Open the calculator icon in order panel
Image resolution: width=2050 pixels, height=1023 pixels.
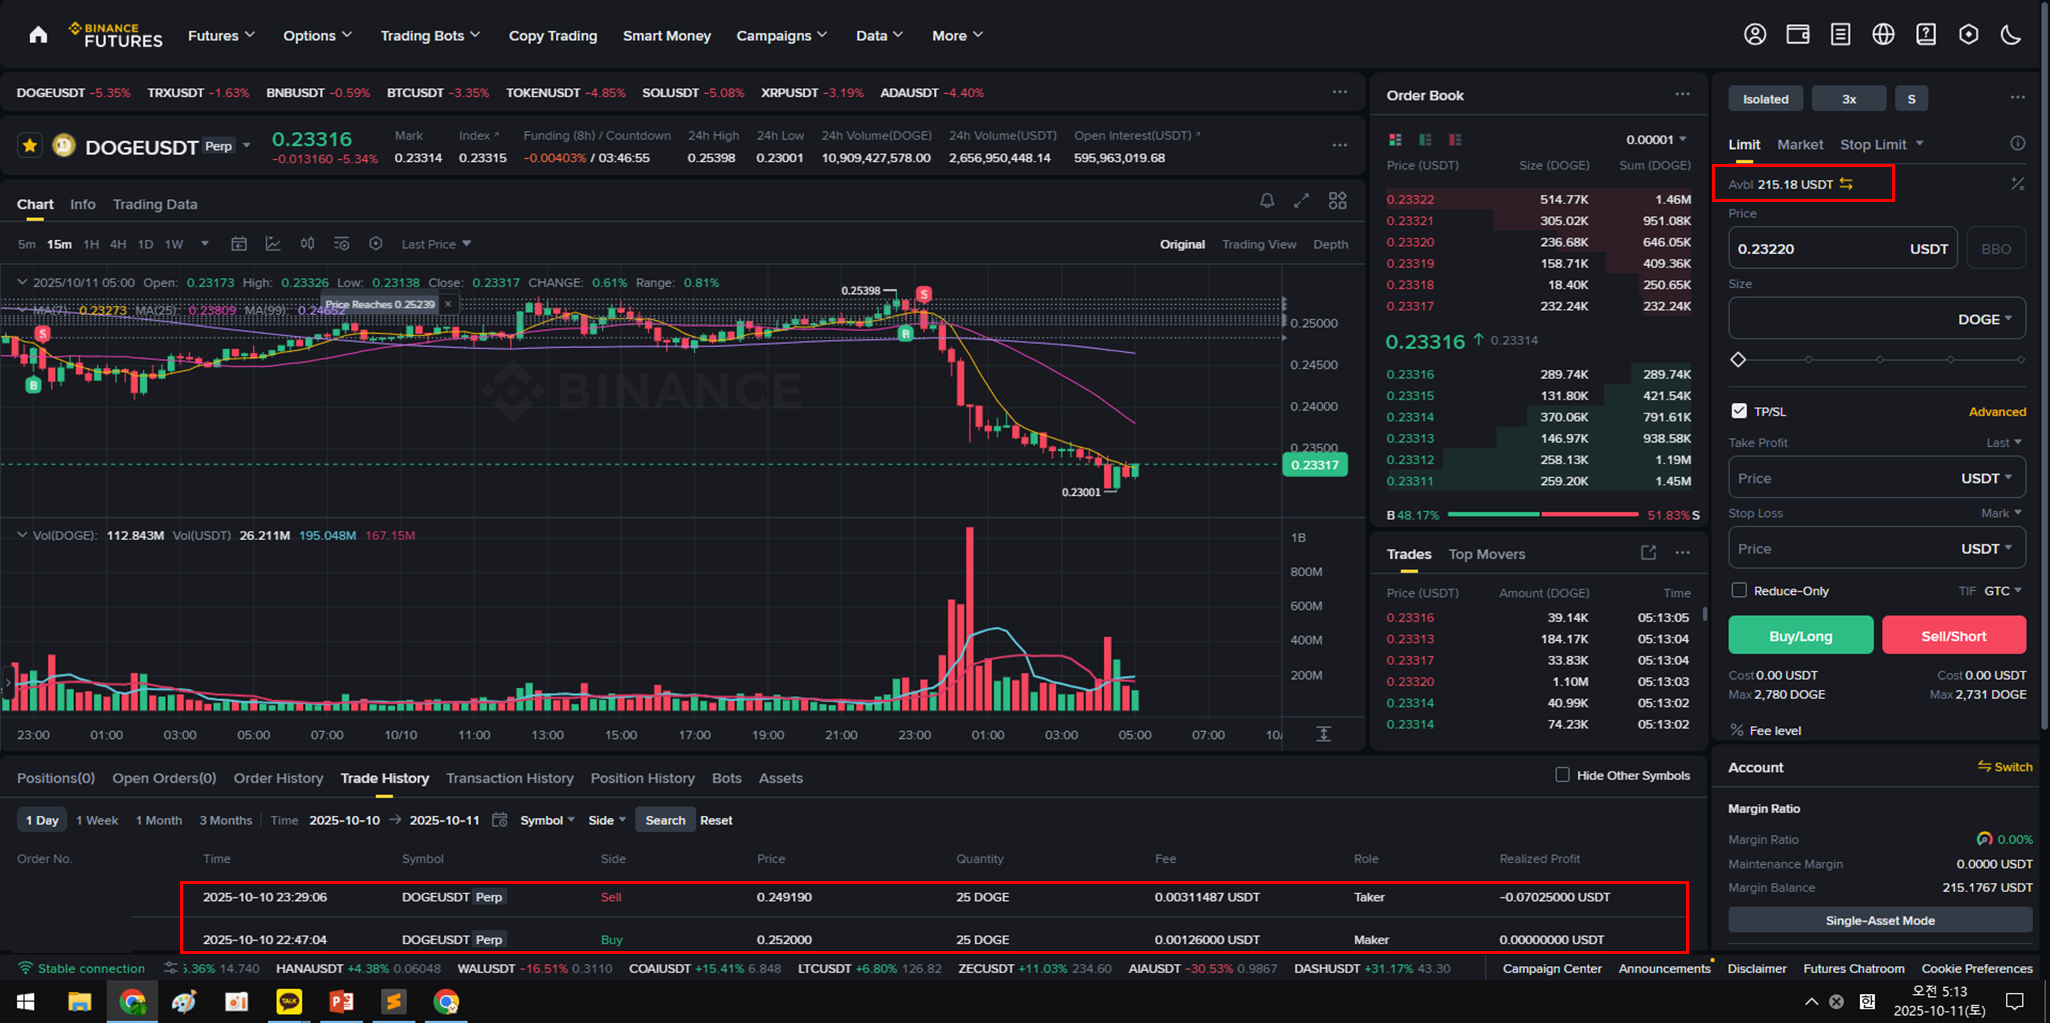coord(2018,184)
